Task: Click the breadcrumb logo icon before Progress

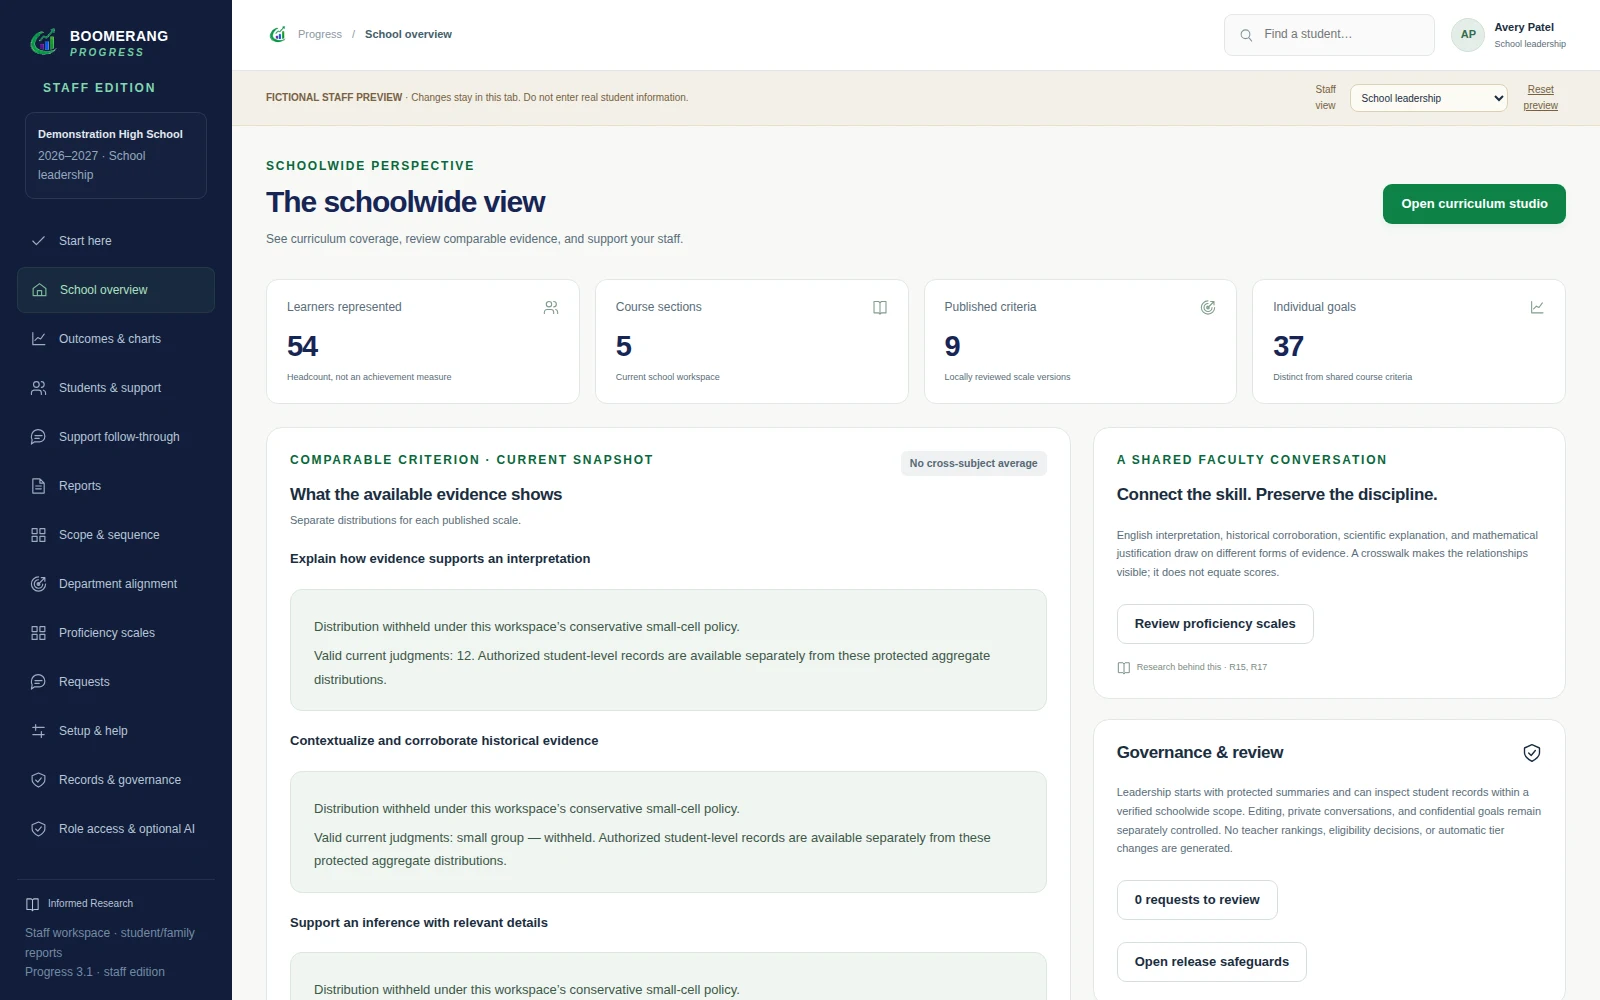Action: tap(278, 34)
